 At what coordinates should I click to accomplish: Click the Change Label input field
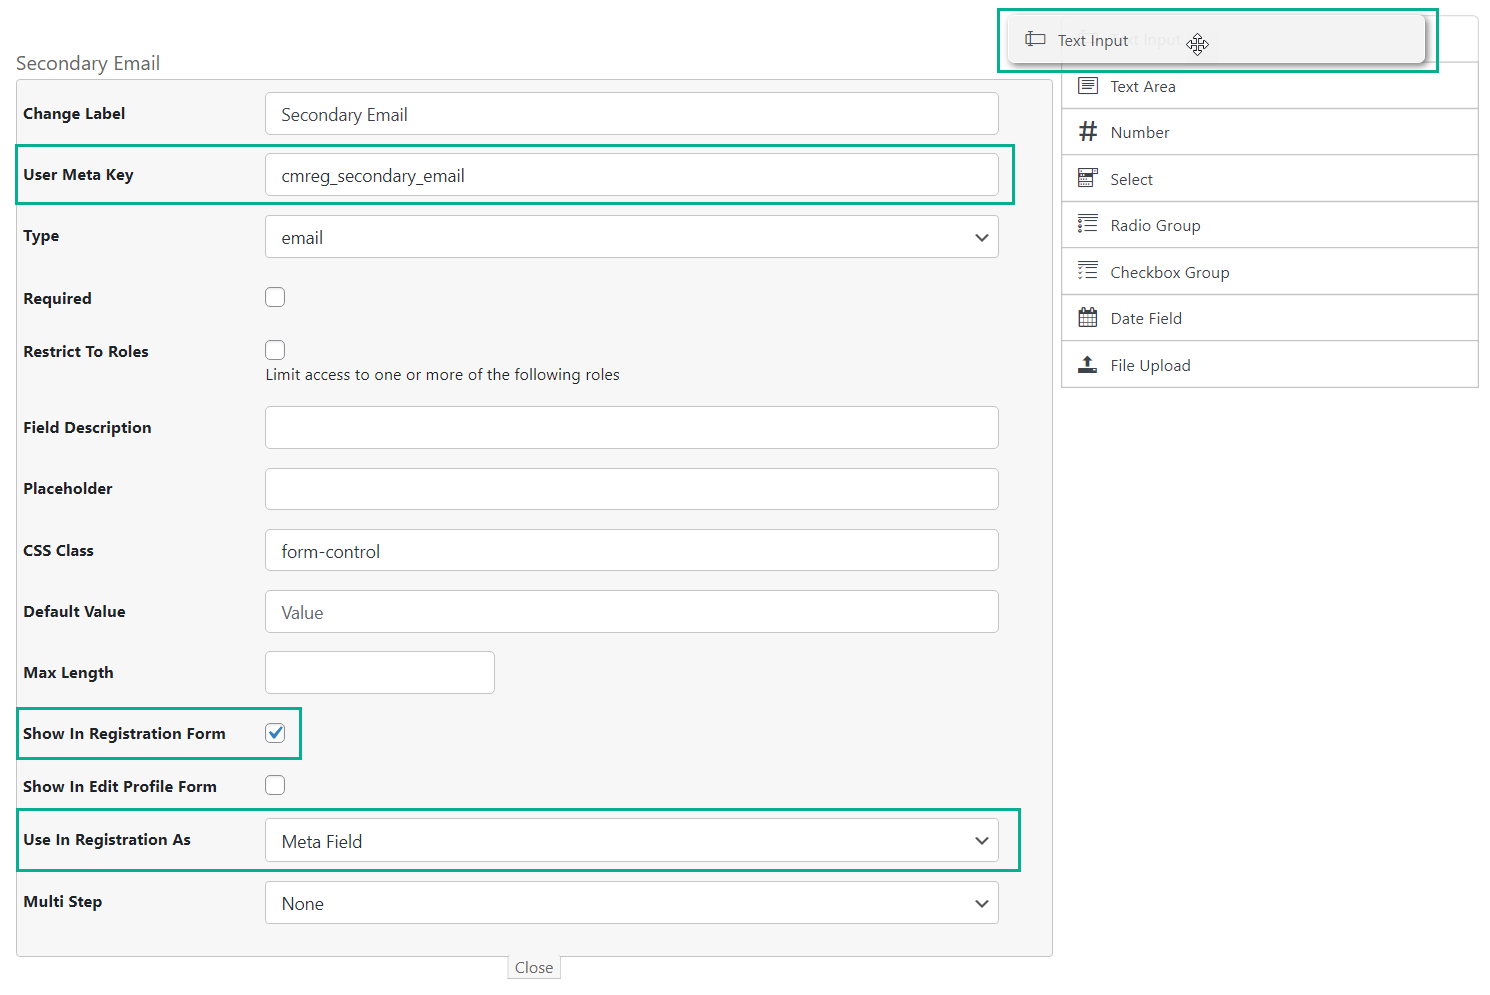coord(632,114)
